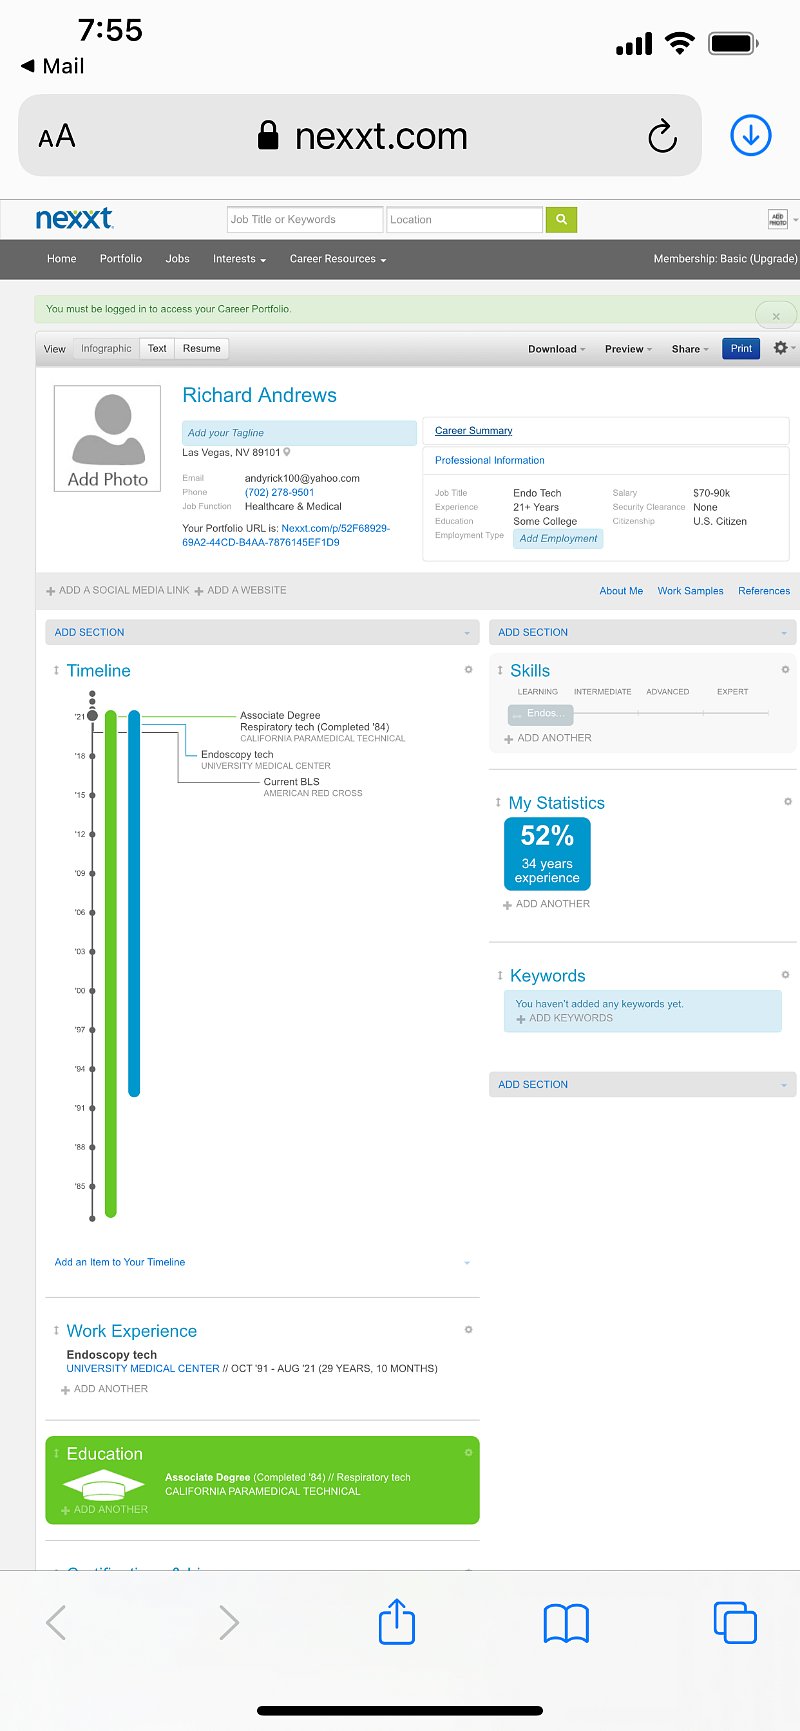Switch view to Infographic

[106, 349]
